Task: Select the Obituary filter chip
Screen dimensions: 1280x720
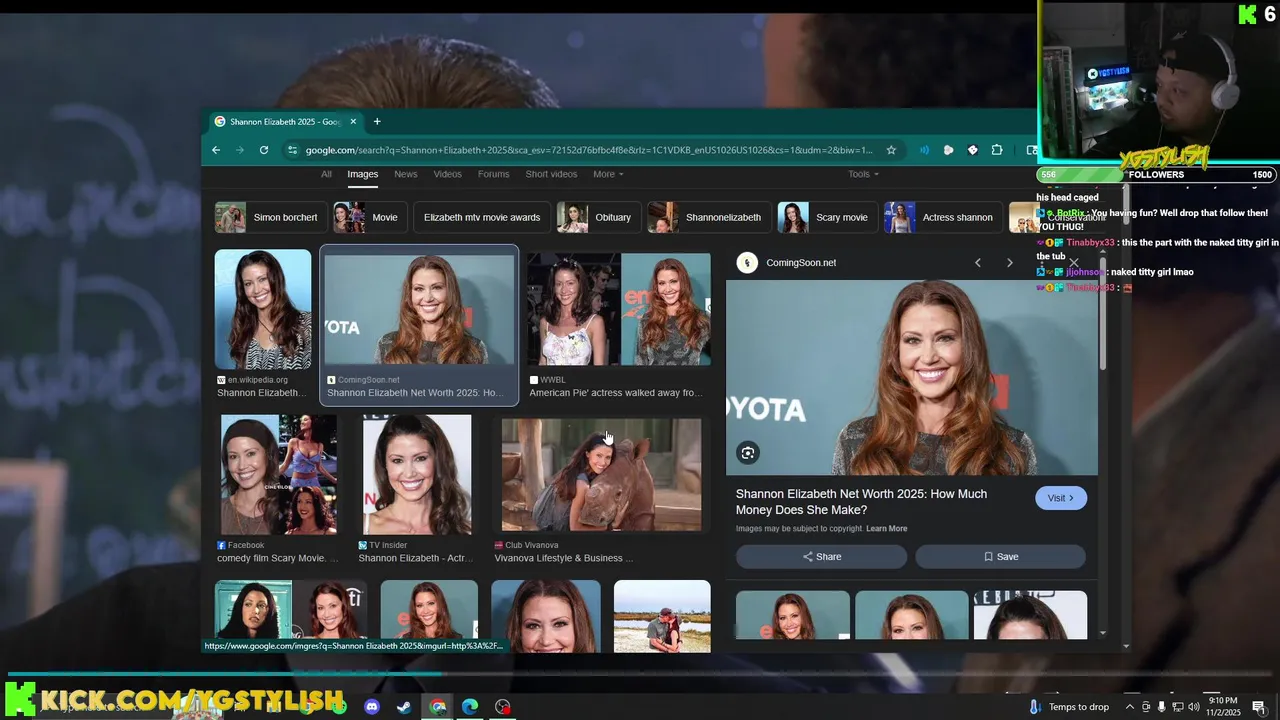Action: coord(598,217)
